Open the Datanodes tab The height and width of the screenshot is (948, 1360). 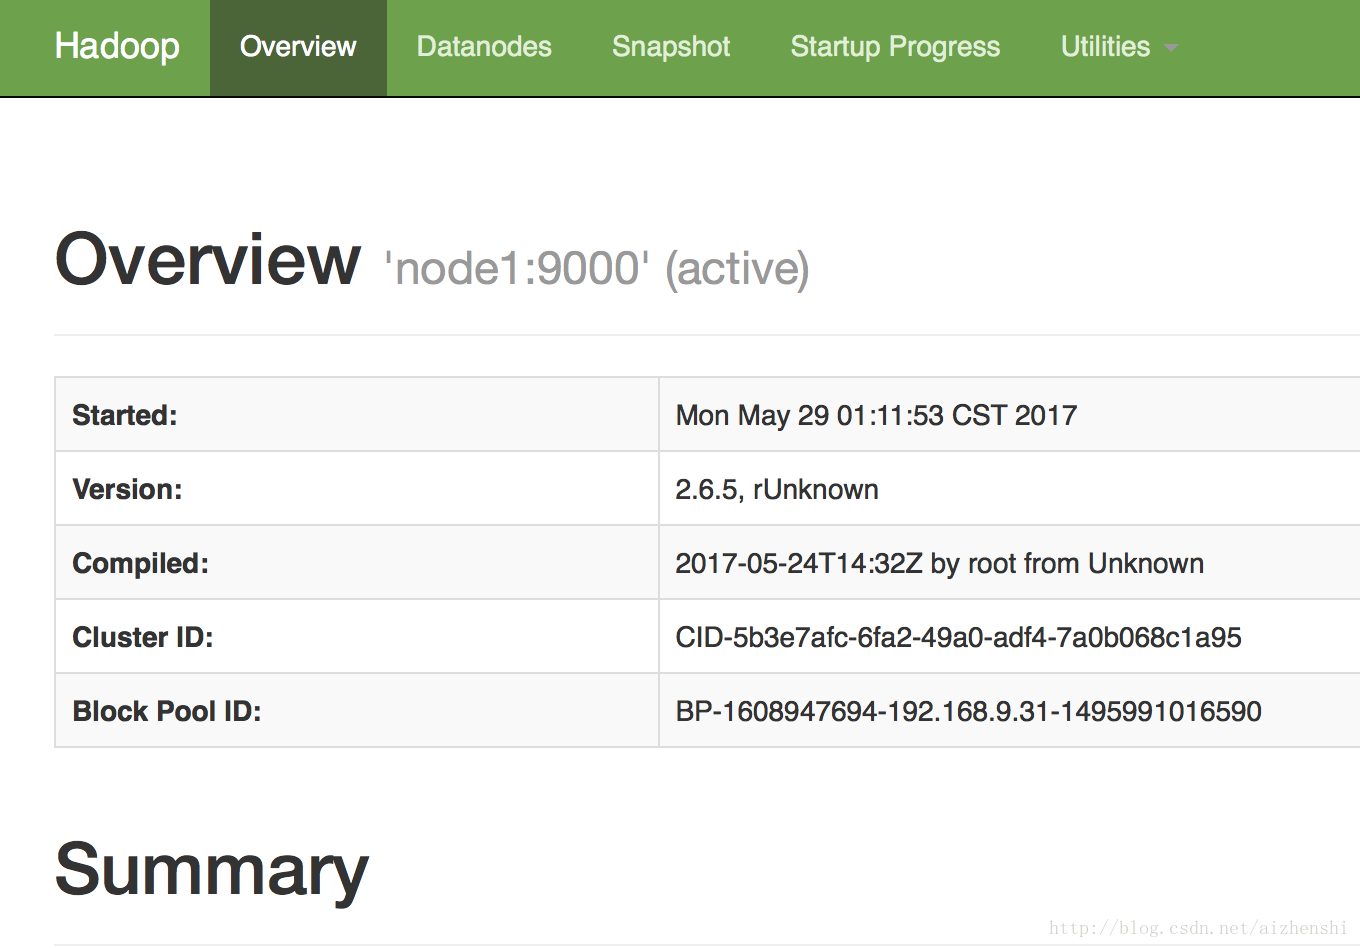pyautogui.click(x=484, y=48)
